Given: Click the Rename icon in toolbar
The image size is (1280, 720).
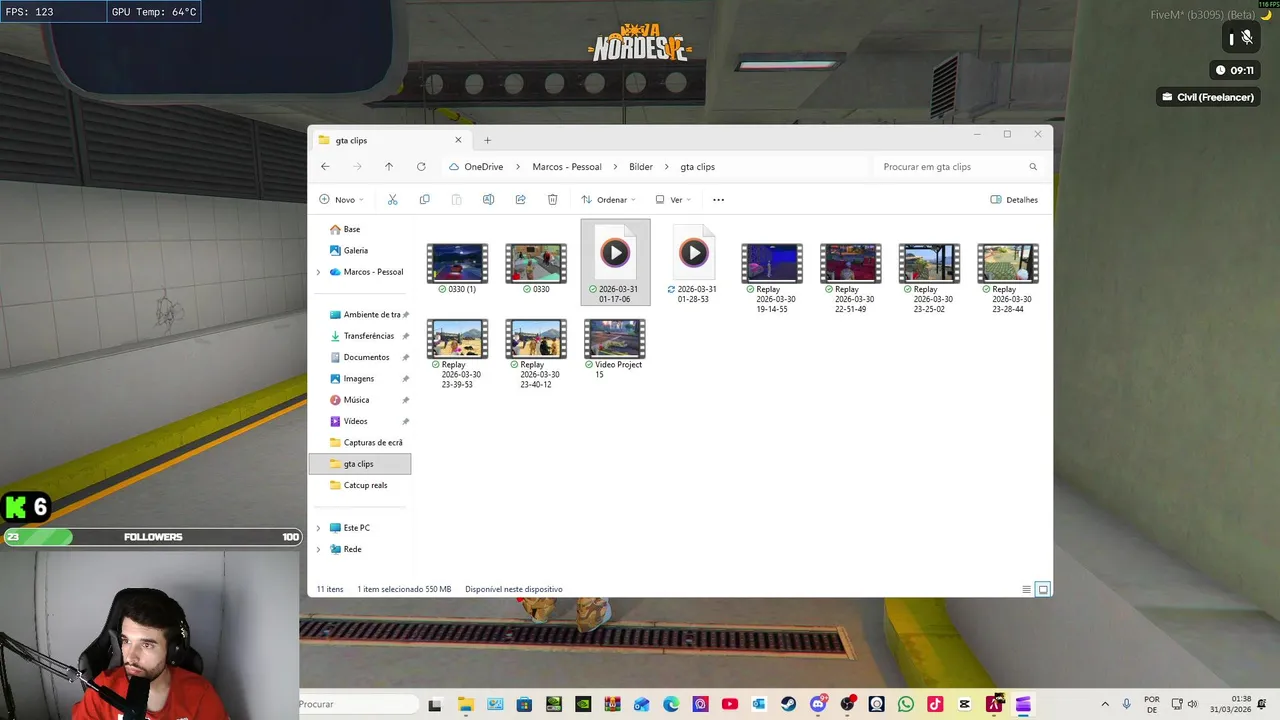Looking at the screenshot, I should [x=488, y=200].
